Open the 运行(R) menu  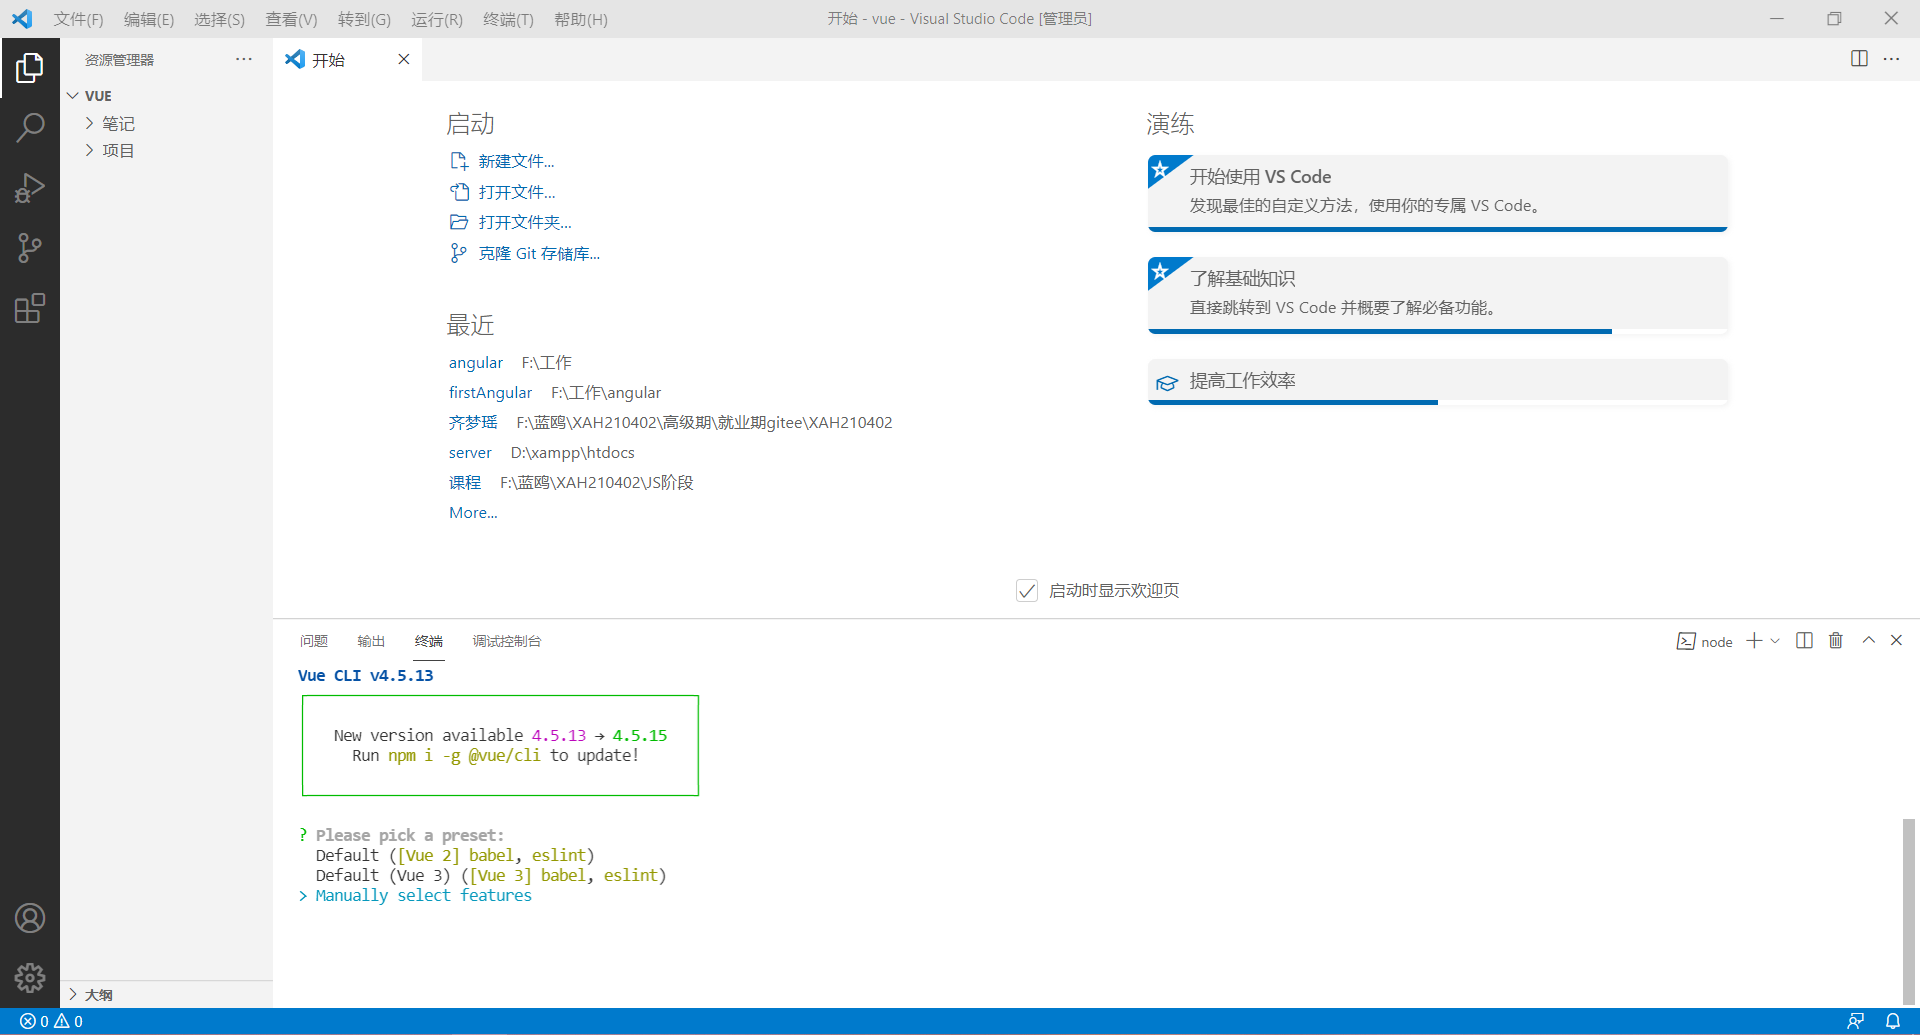click(x=437, y=19)
